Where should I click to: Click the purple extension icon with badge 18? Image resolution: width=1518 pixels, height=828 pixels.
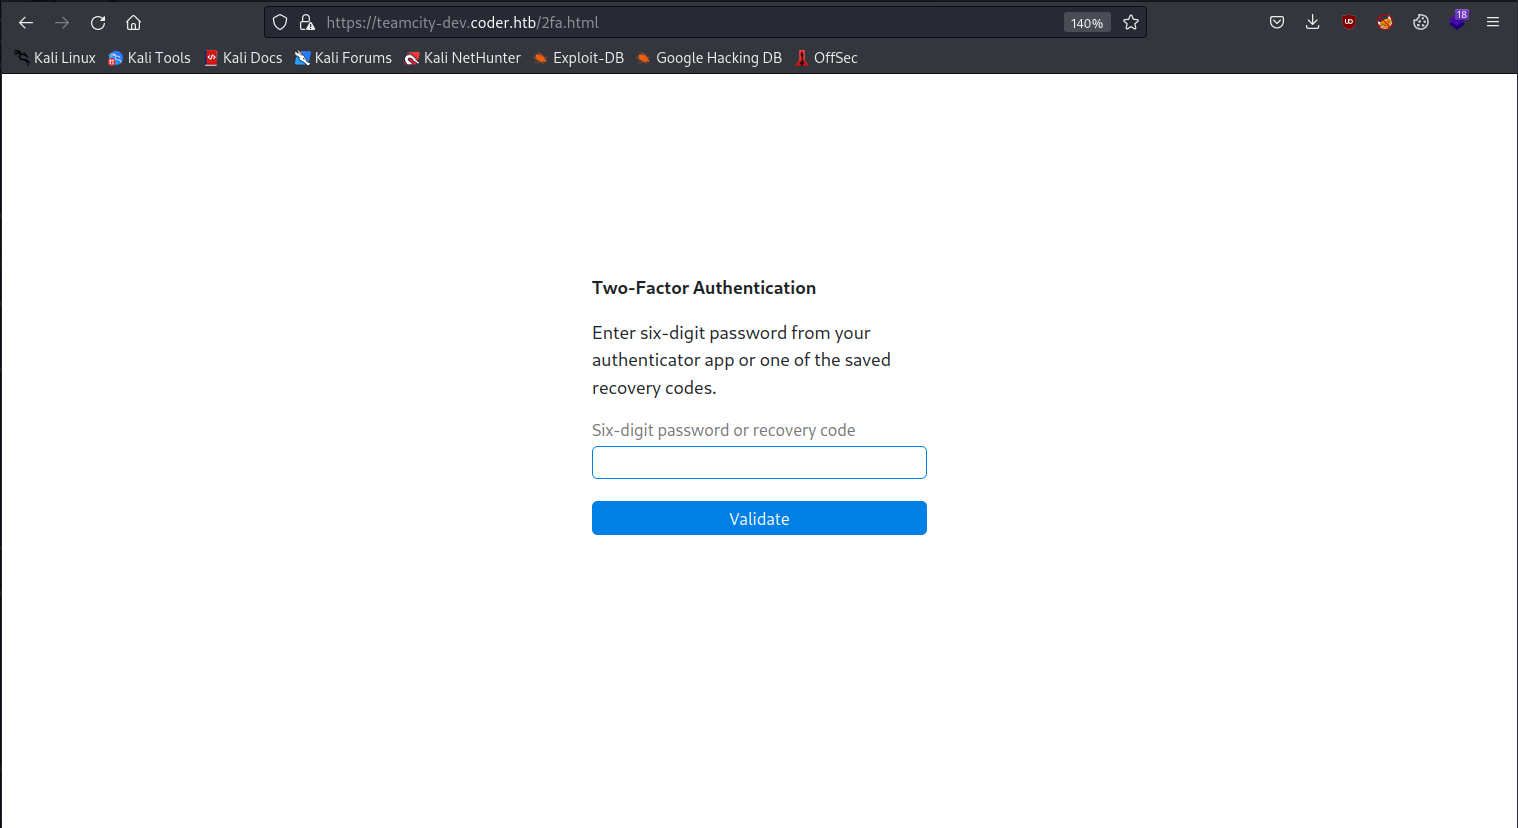click(1457, 22)
